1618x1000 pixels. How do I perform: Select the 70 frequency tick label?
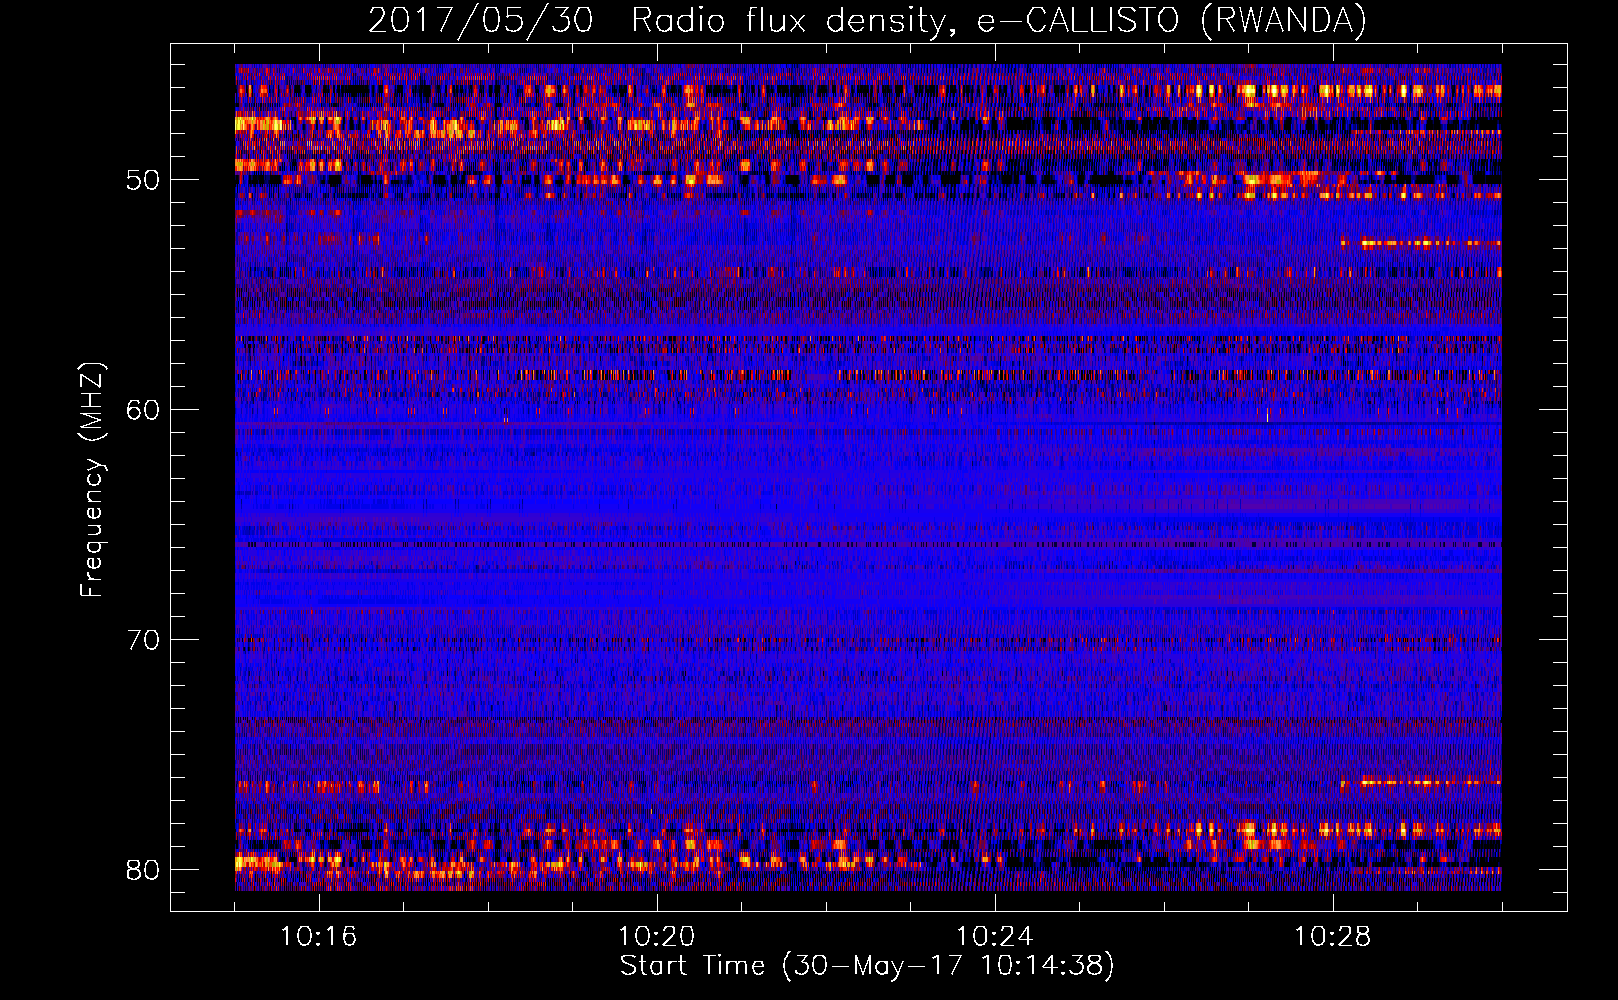tap(143, 640)
